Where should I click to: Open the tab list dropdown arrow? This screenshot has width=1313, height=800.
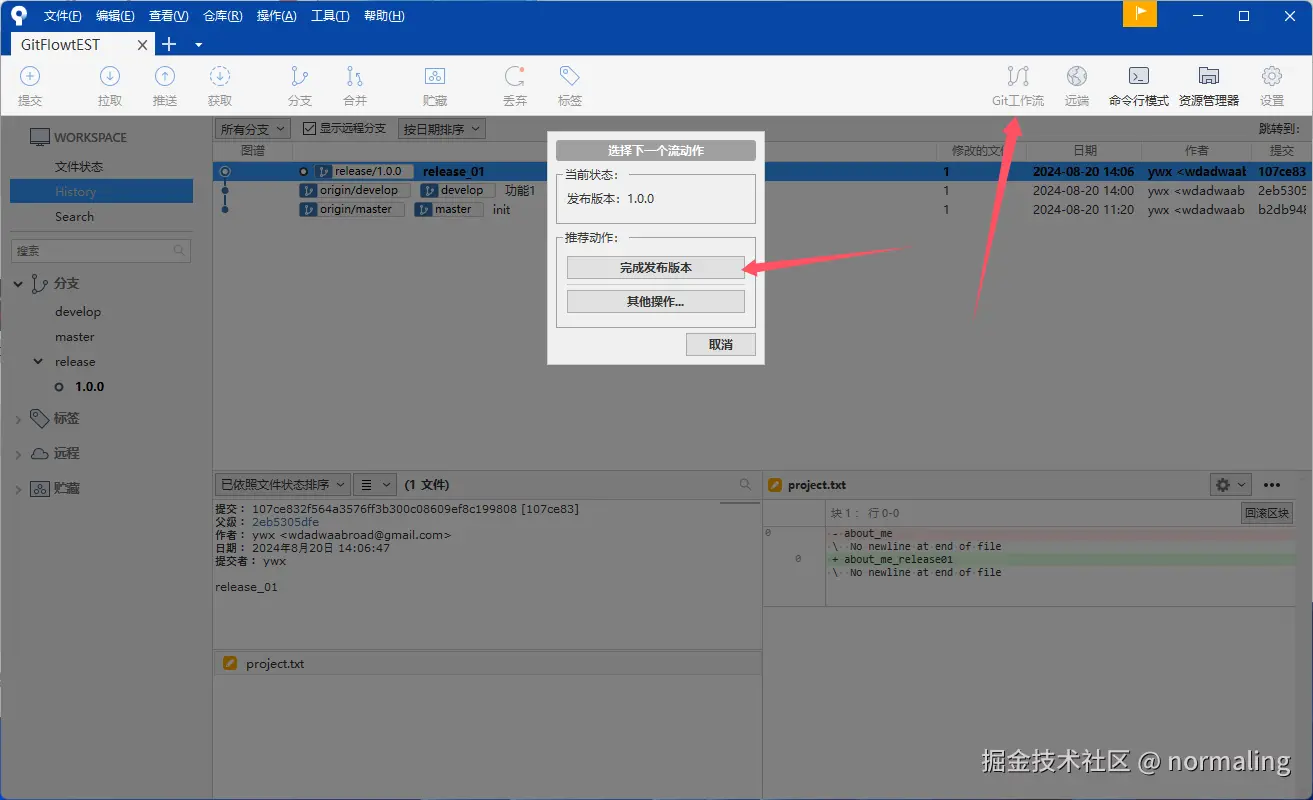198,45
